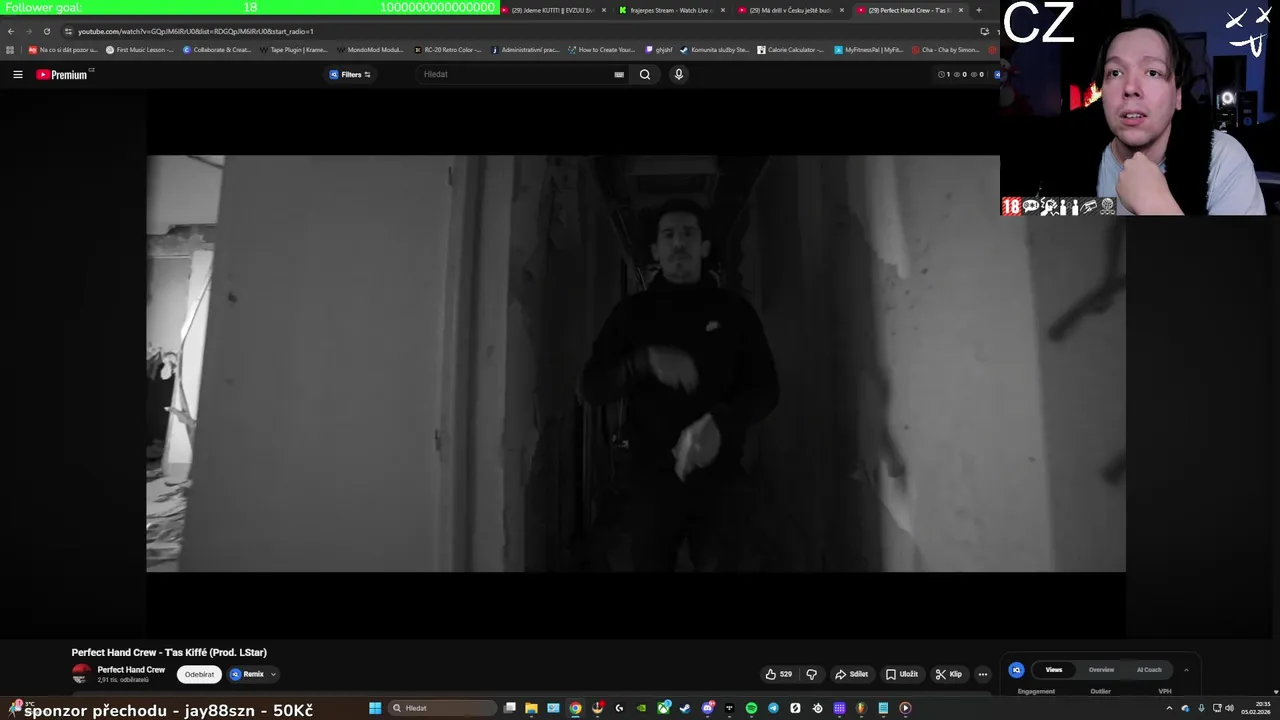Open Perfect Hand Crew channel avatar
Viewport: 1280px width, 720px height.
point(81,674)
